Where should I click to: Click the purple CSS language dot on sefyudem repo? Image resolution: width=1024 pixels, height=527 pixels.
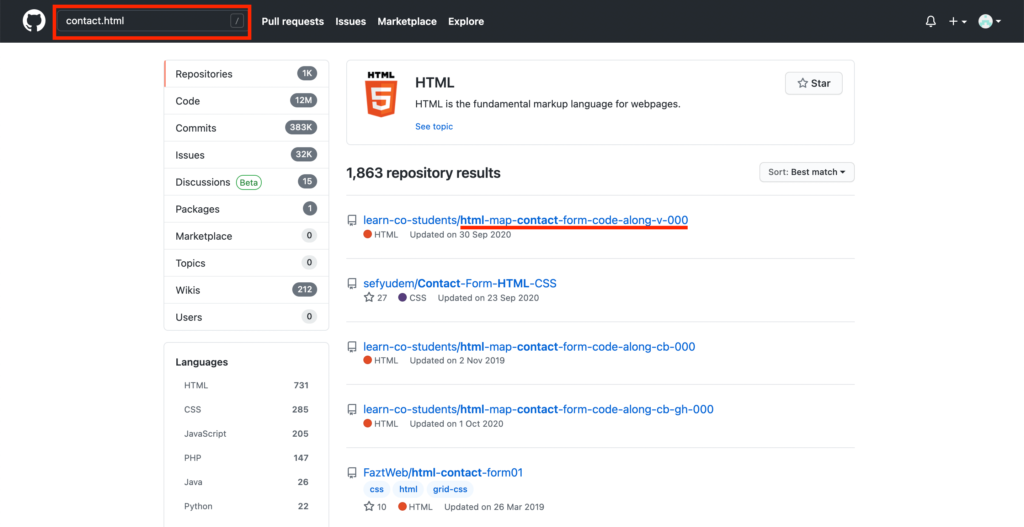402,298
